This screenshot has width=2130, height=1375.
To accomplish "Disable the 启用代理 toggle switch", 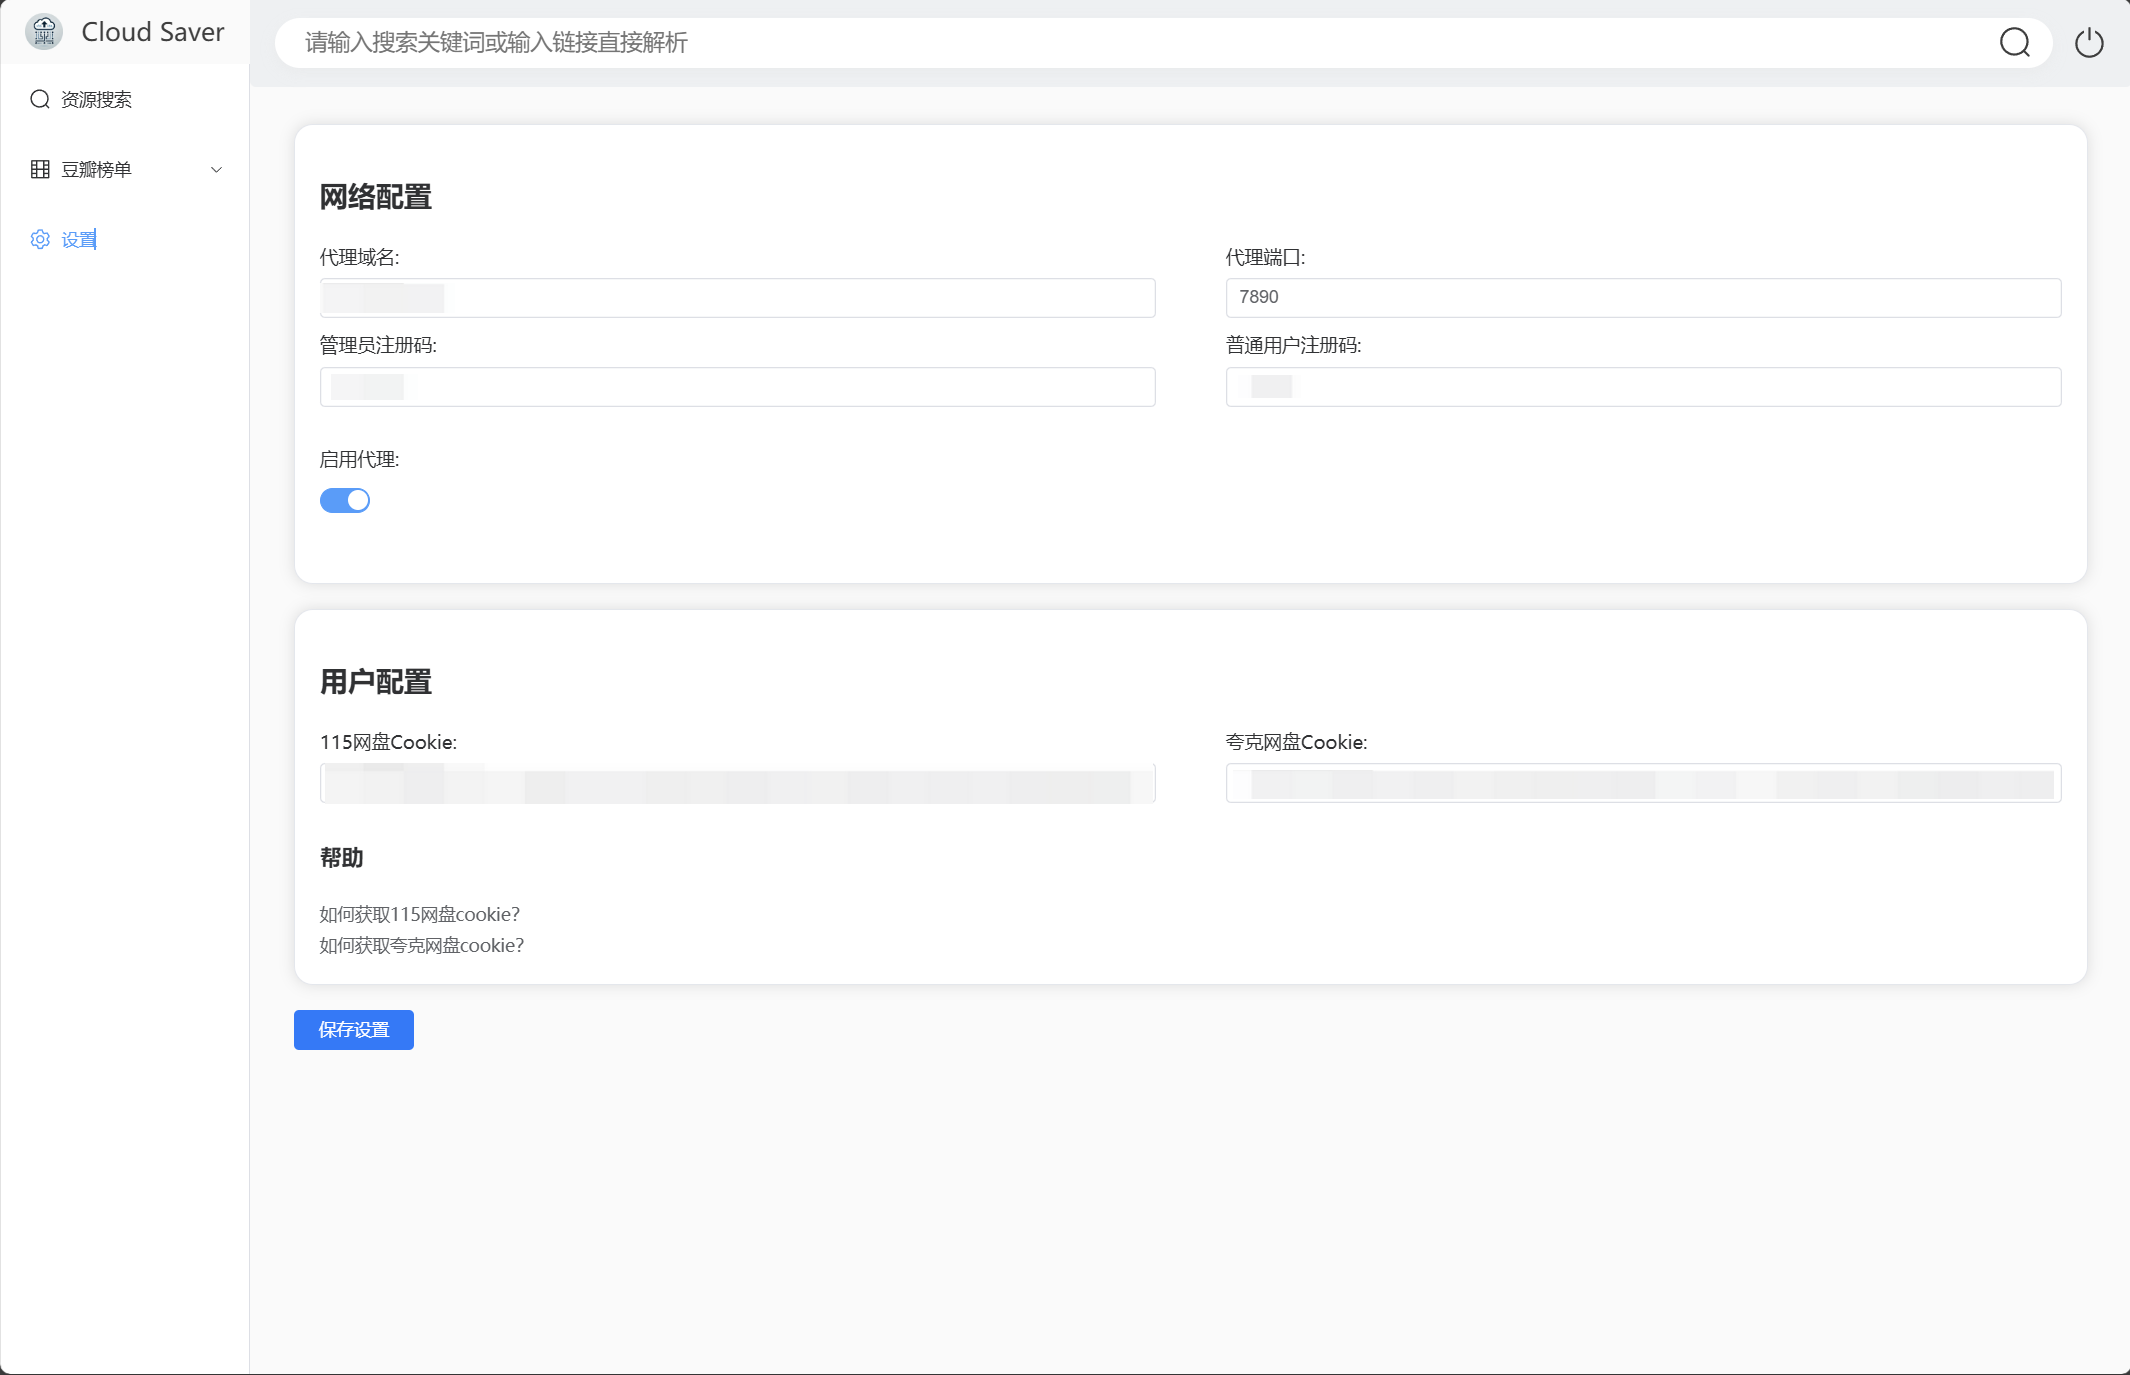I will click(x=345, y=500).
